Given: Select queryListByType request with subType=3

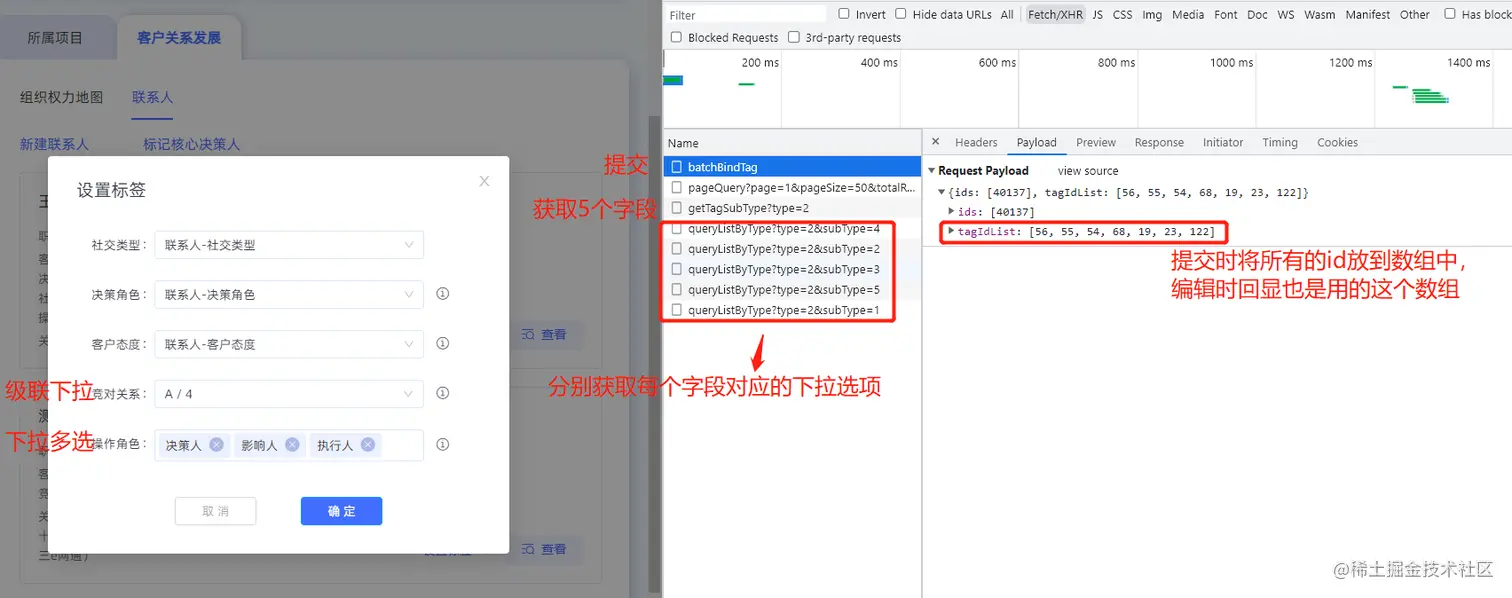Looking at the screenshot, I should point(792,269).
